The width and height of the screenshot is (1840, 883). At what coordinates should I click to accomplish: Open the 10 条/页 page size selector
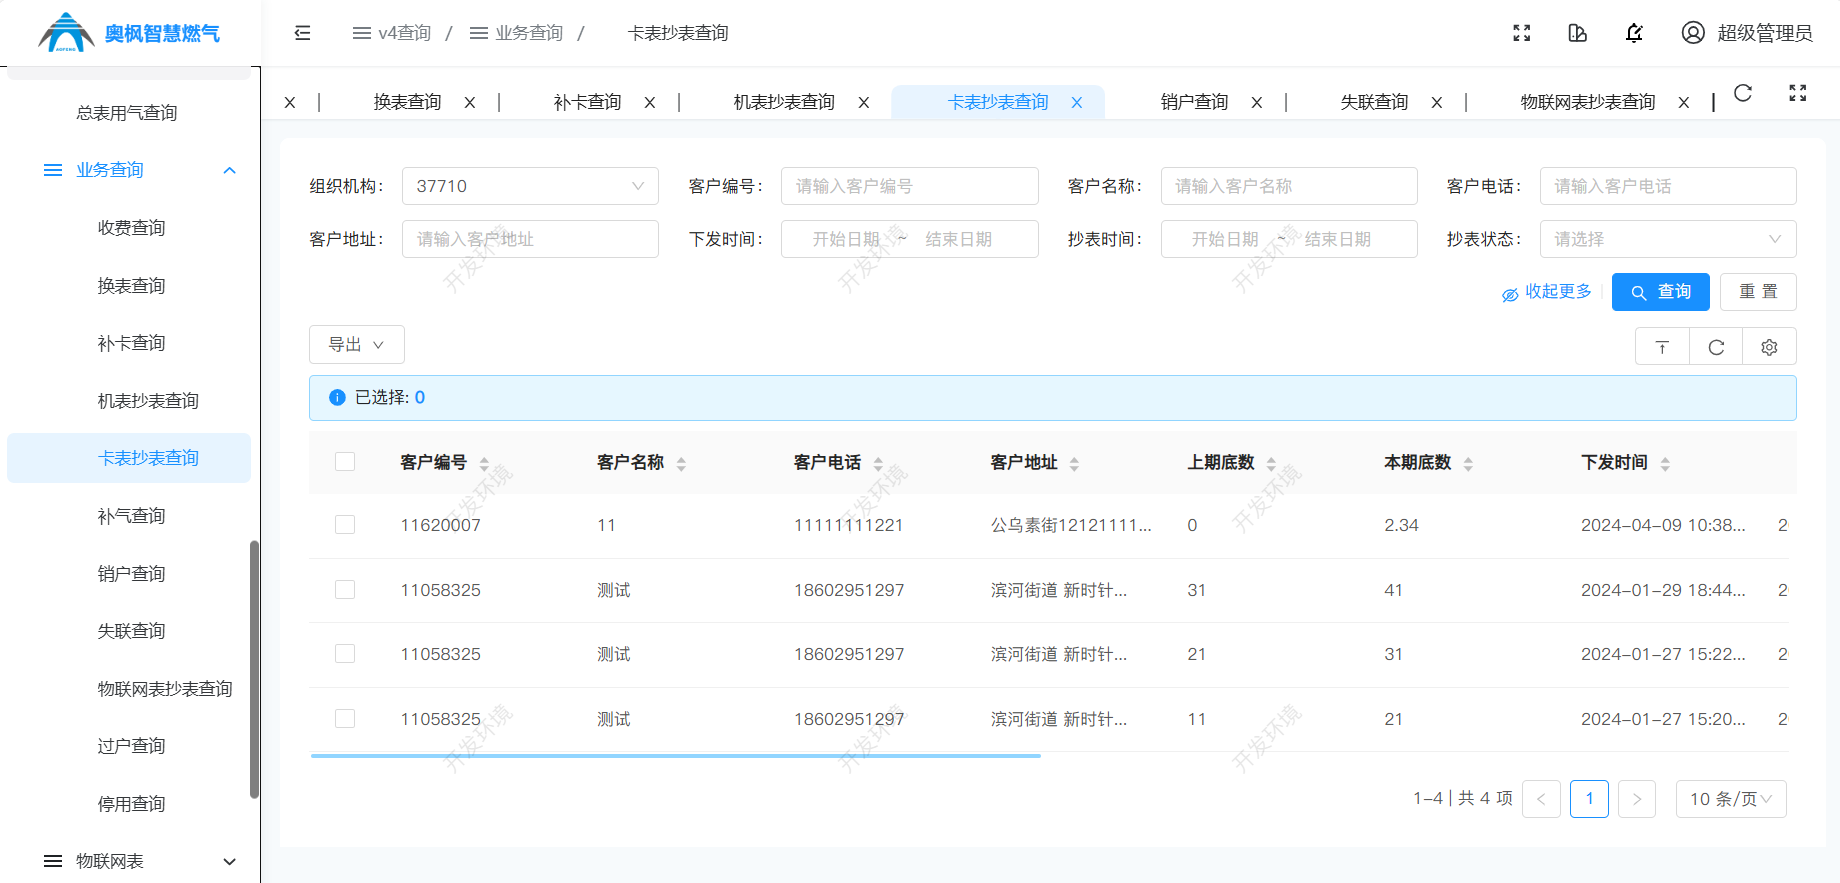[1731, 799]
